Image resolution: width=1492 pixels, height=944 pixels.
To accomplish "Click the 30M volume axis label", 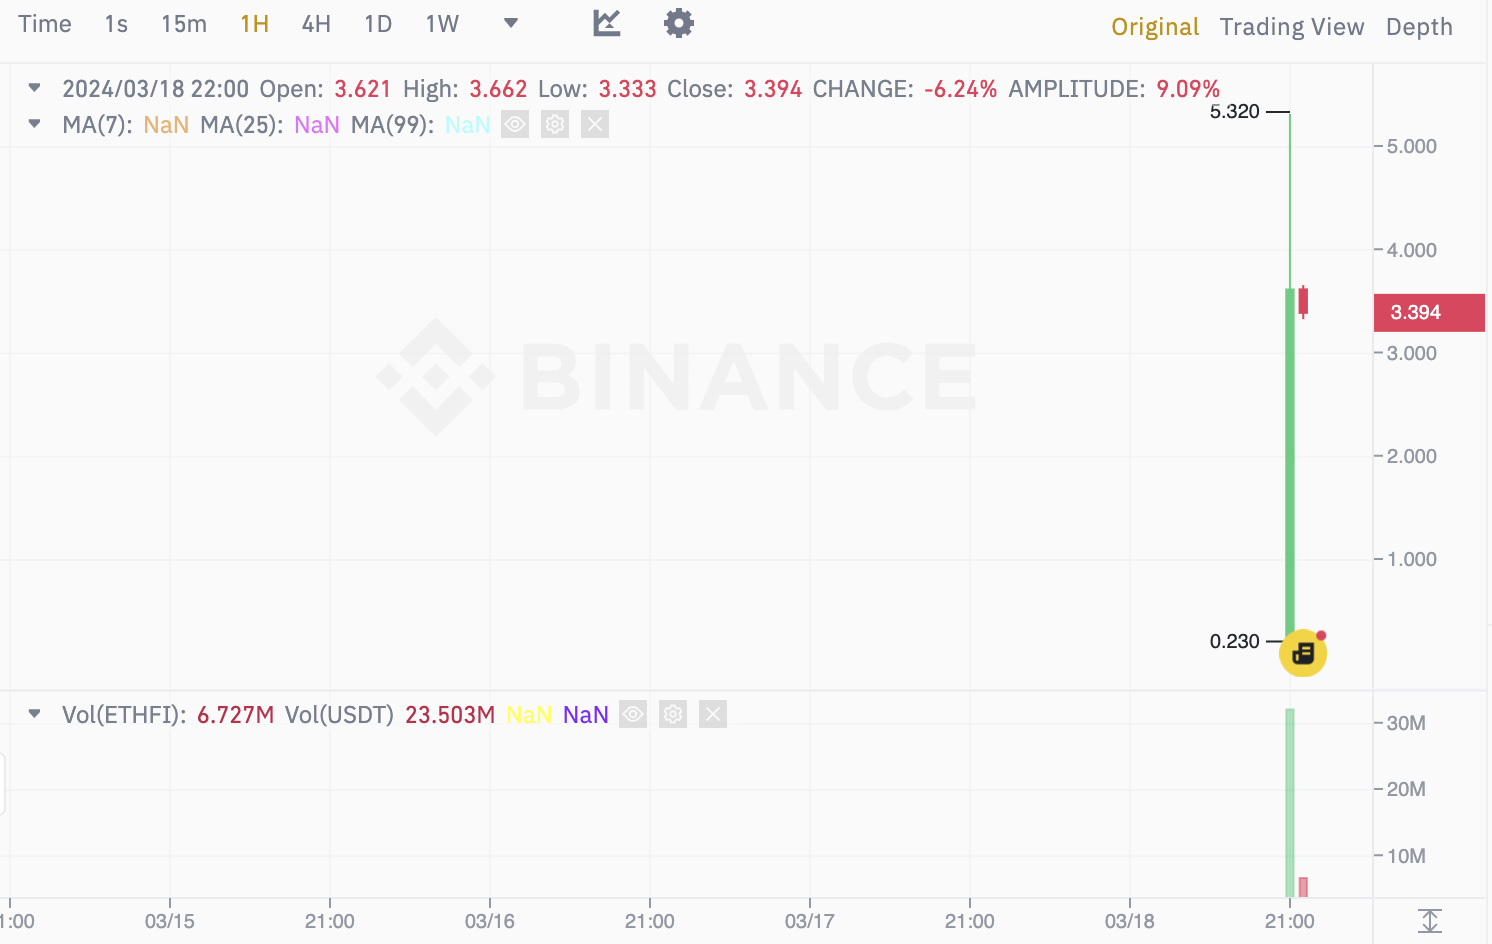I will tap(1406, 723).
